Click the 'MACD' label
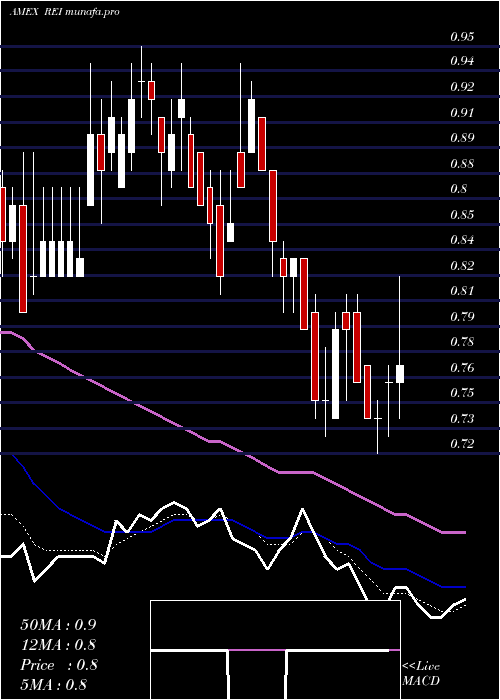This screenshot has width=500, height=700. click(x=421, y=681)
